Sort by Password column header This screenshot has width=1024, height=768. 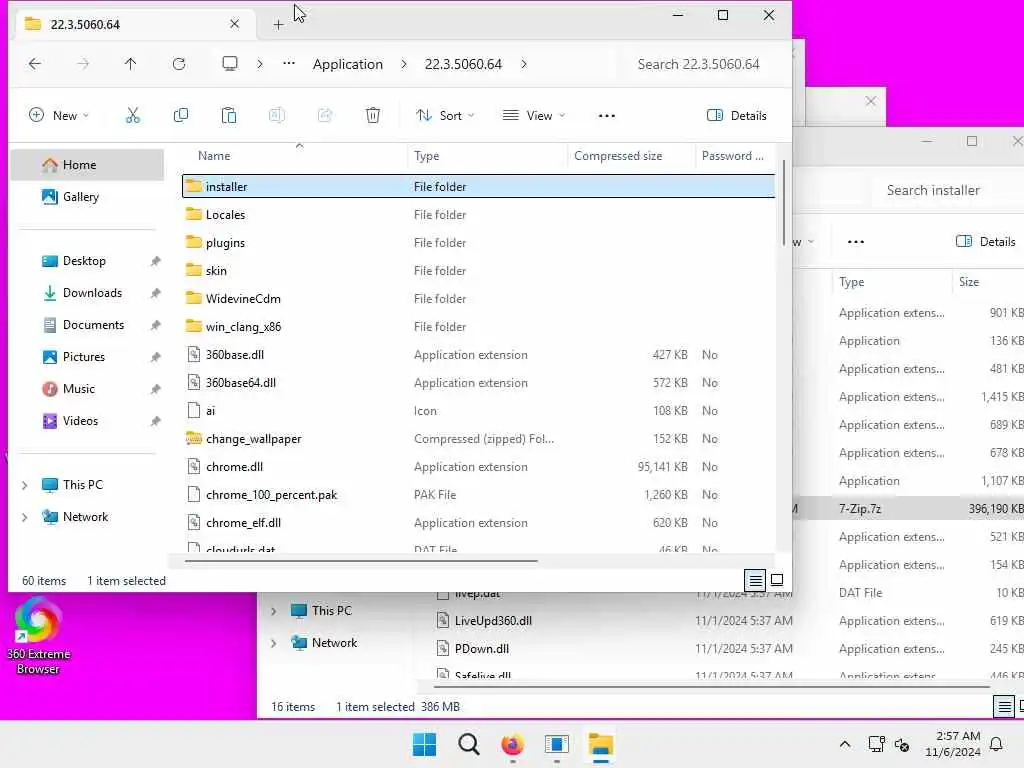click(732, 156)
